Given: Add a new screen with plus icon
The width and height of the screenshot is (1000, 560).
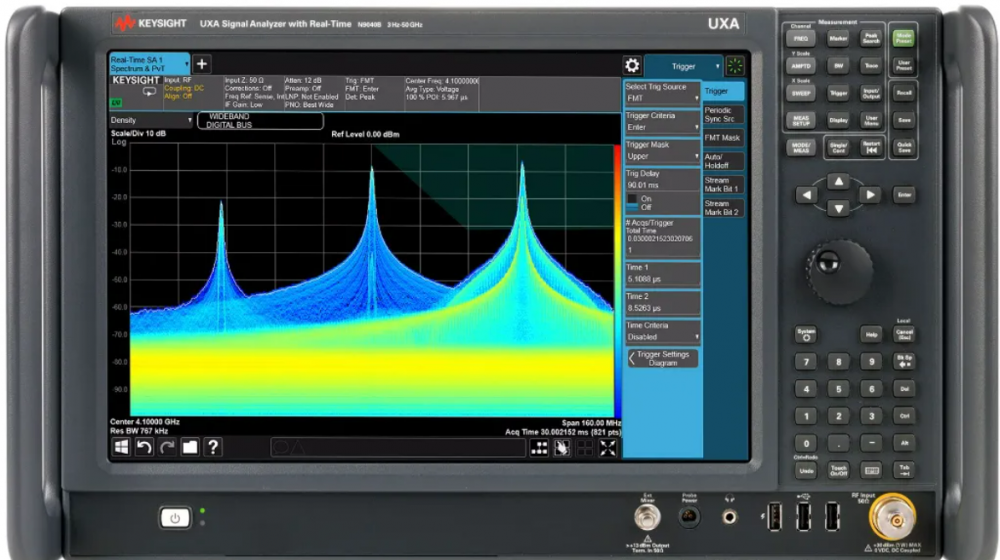Looking at the screenshot, I should 202,64.
